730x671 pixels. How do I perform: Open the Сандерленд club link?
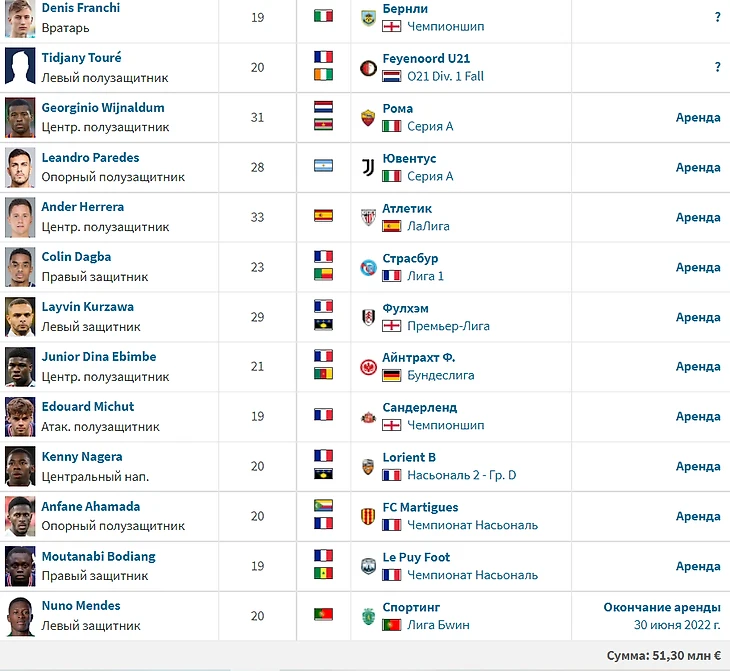click(x=419, y=407)
